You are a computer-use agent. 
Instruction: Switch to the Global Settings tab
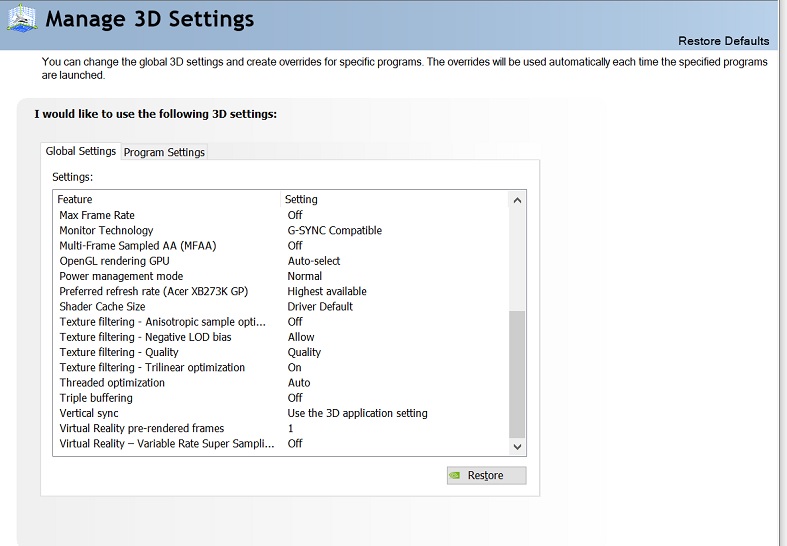[81, 151]
